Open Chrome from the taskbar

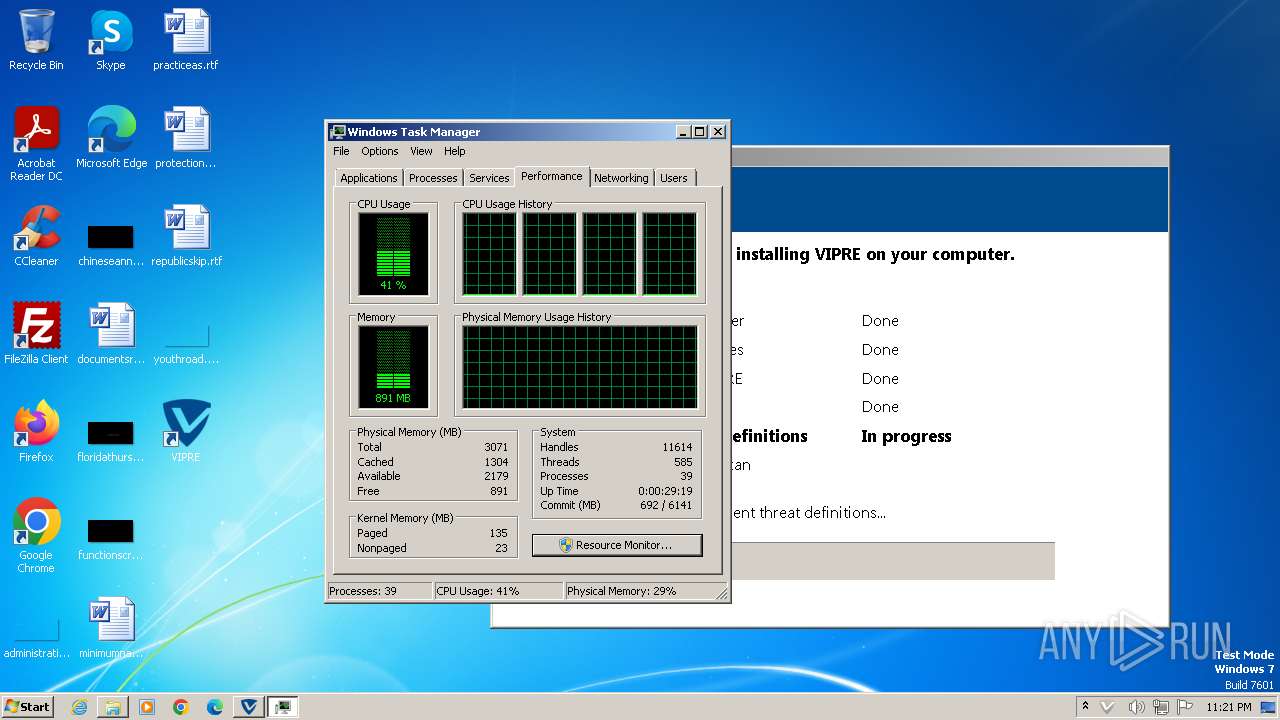pos(181,707)
